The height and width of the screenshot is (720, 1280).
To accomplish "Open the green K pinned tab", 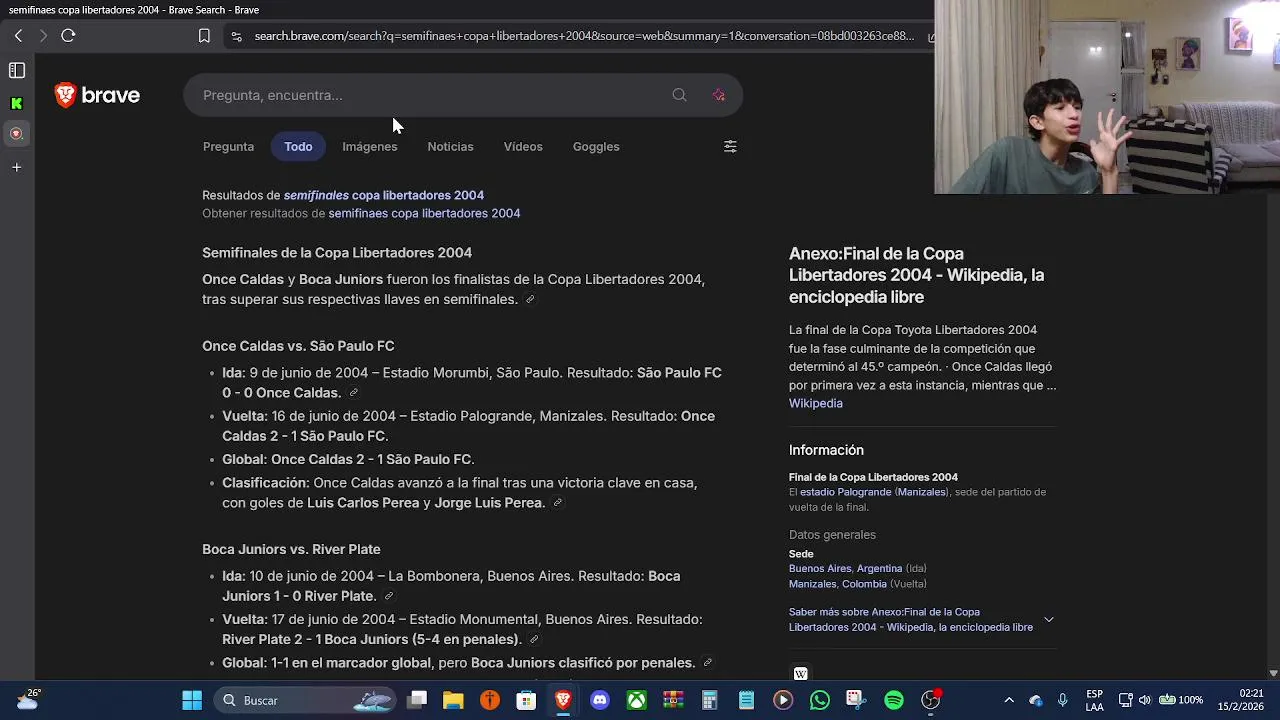I will 16,103.
